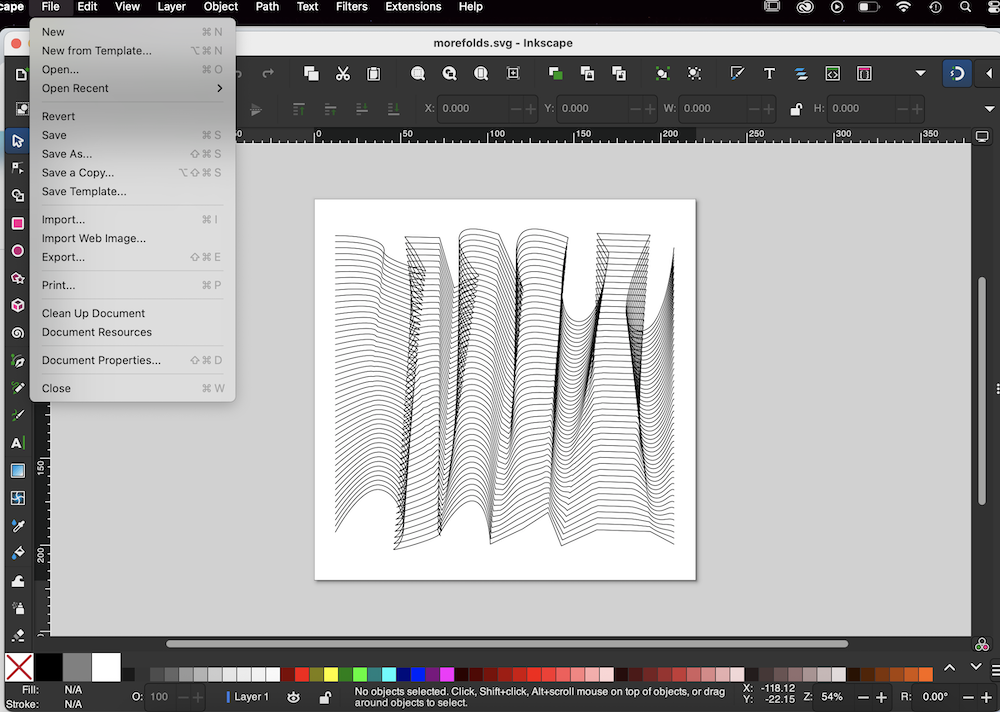Open the Layer 1 selector dropdown
The width and height of the screenshot is (1000, 712).
tap(250, 697)
